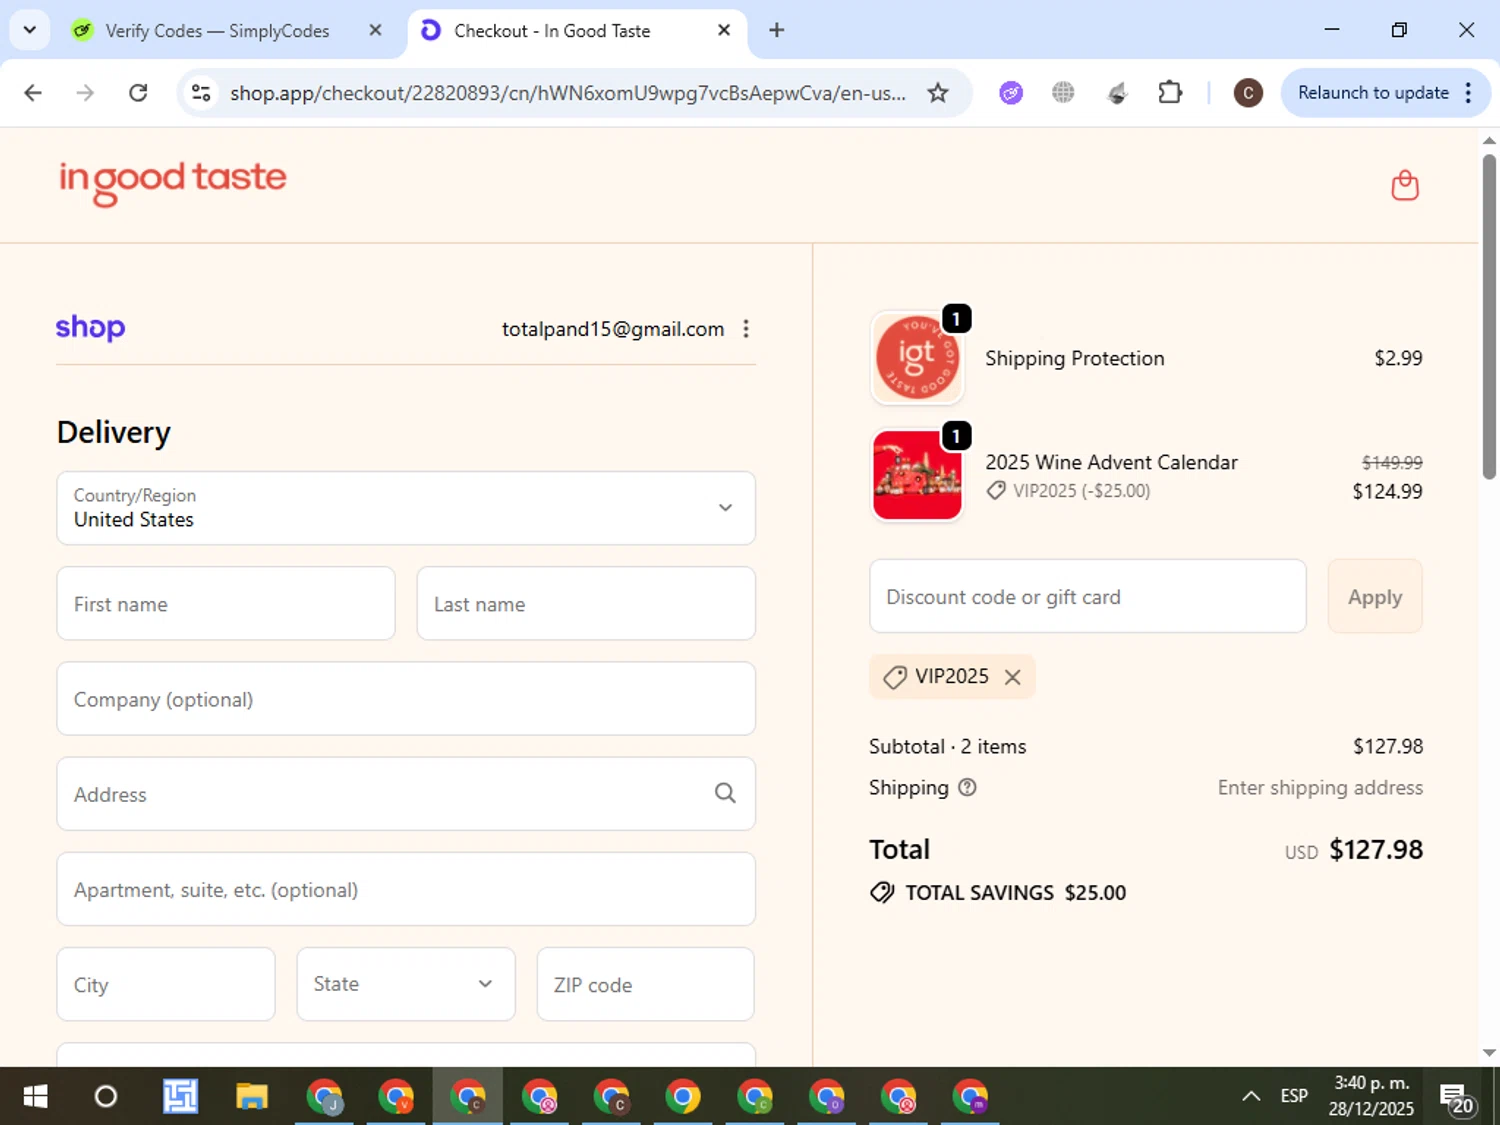Click the browser address bar URL
The width and height of the screenshot is (1500, 1125).
pos(568,93)
